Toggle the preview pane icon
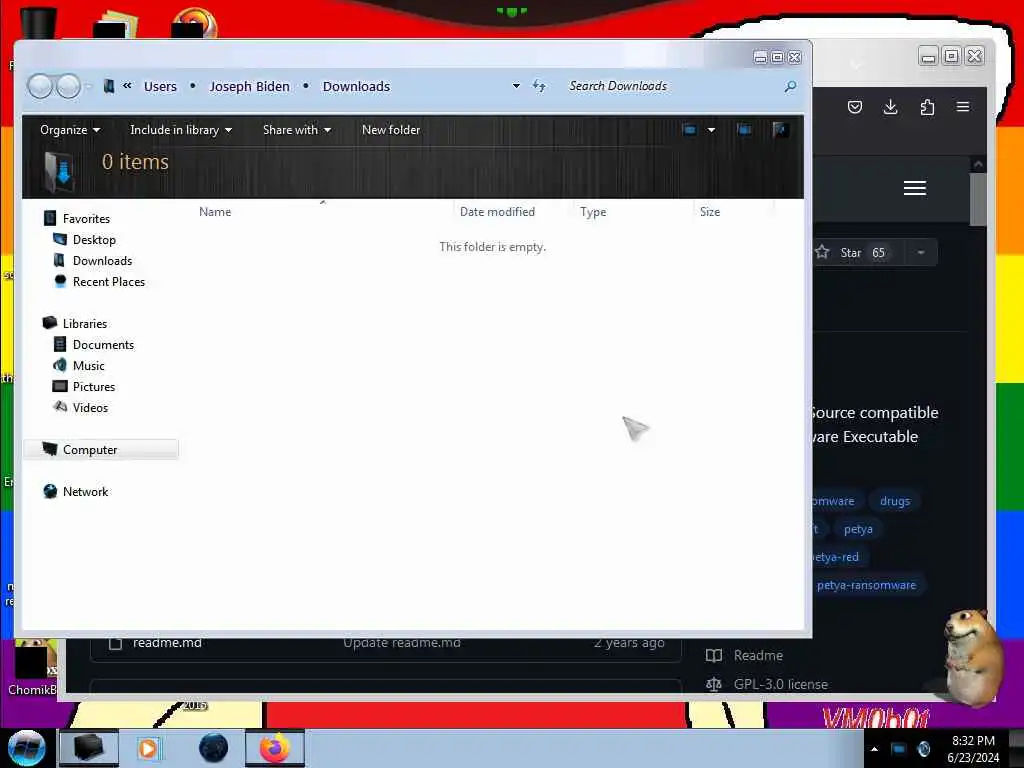 744,129
